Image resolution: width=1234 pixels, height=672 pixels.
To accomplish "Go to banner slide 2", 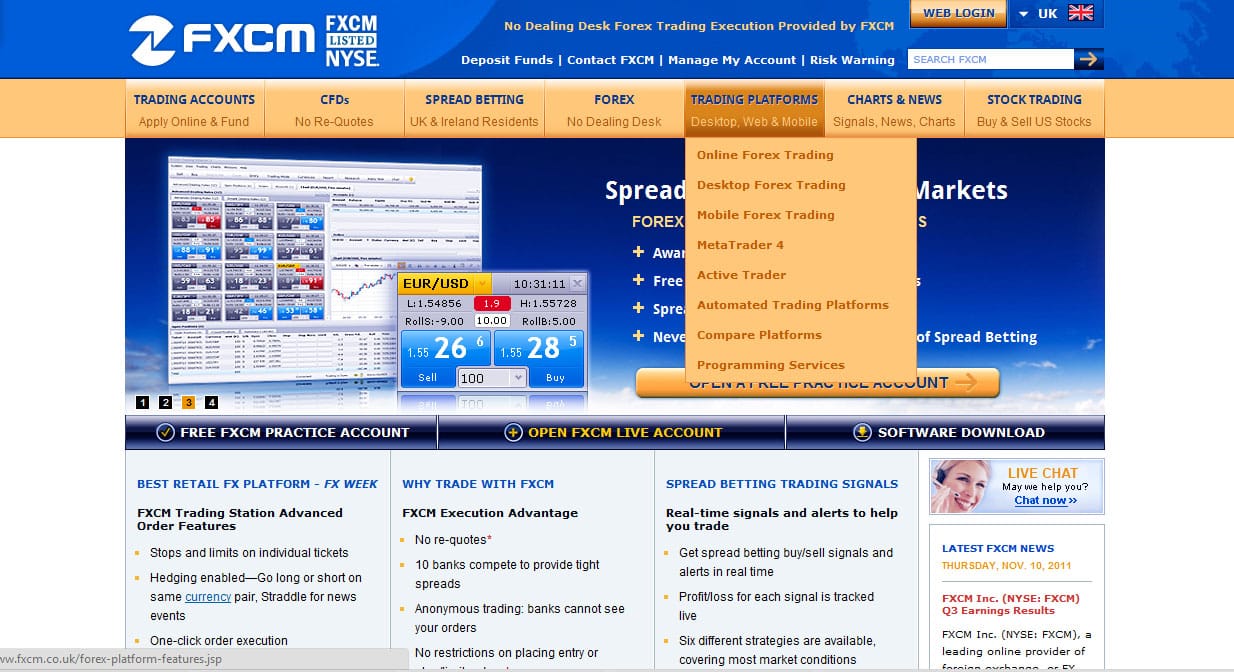I will (x=165, y=403).
